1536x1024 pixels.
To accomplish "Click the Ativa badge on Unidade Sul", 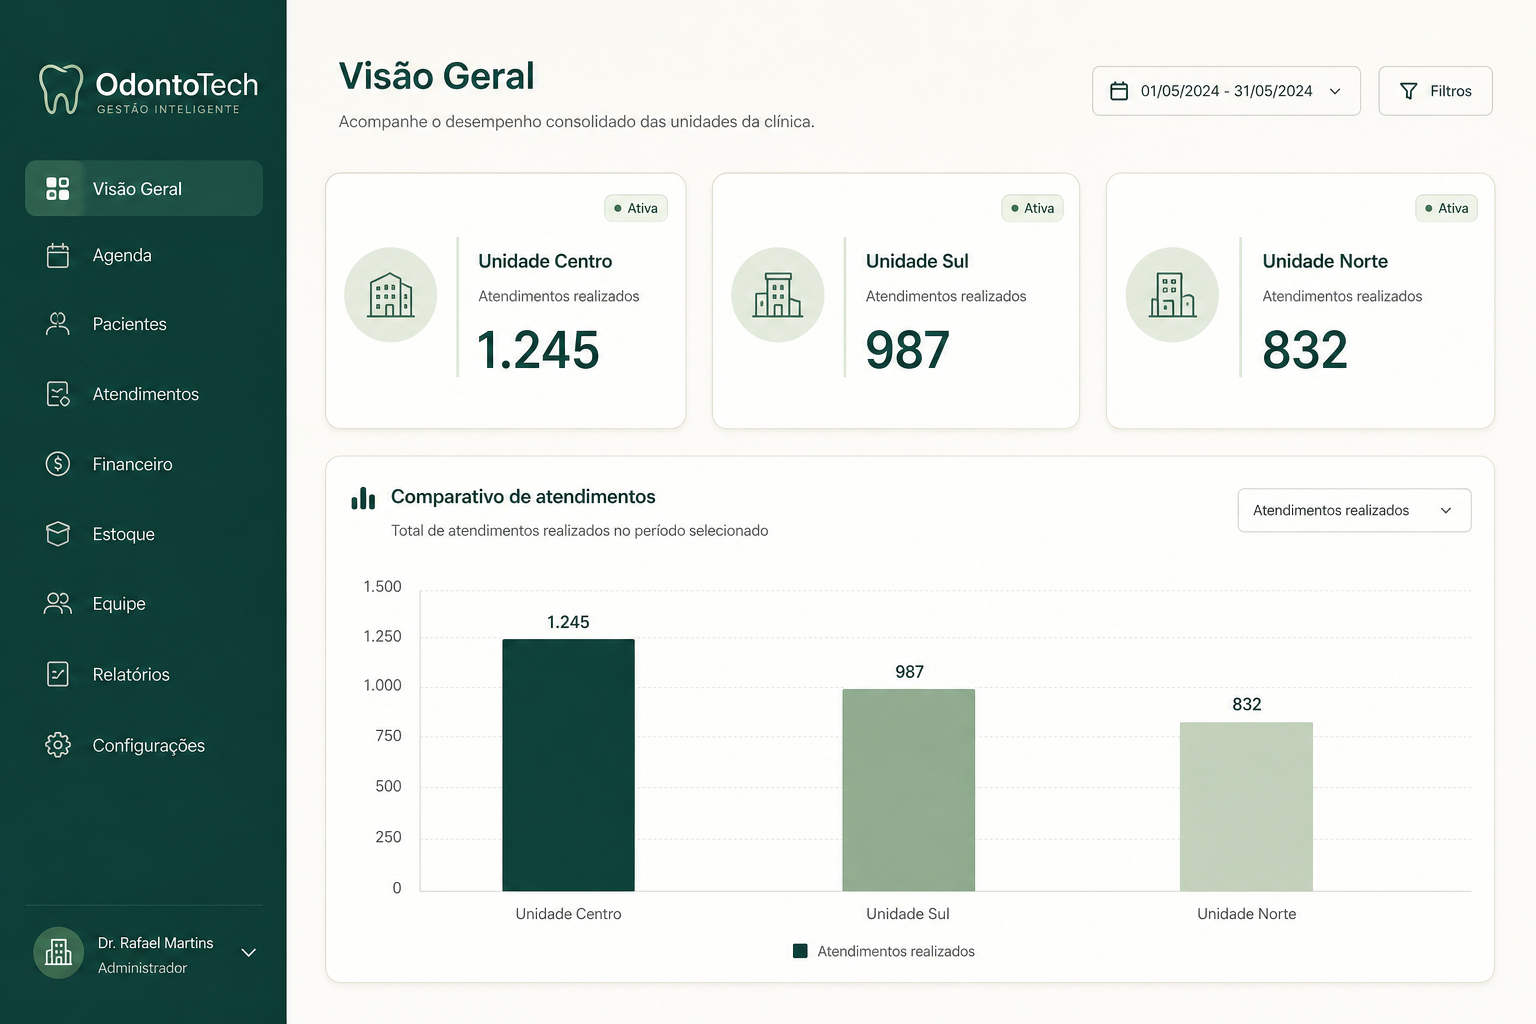I will (1032, 208).
